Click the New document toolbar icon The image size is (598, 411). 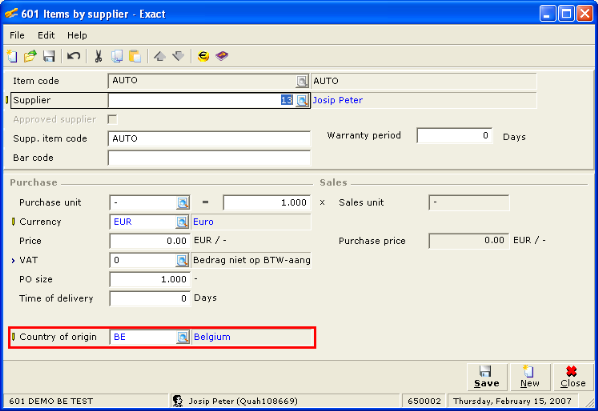(12, 56)
